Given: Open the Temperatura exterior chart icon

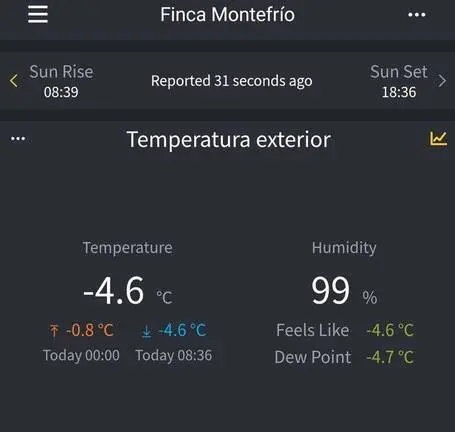Looking at the screenshot, I should 438,139.
